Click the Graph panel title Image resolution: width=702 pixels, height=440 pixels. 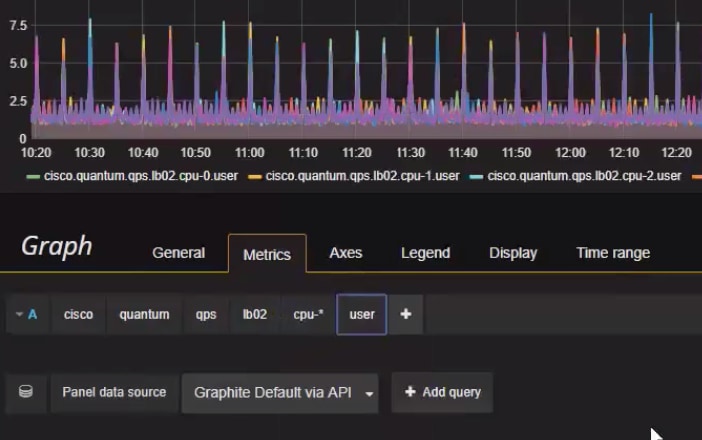[57, 247]
